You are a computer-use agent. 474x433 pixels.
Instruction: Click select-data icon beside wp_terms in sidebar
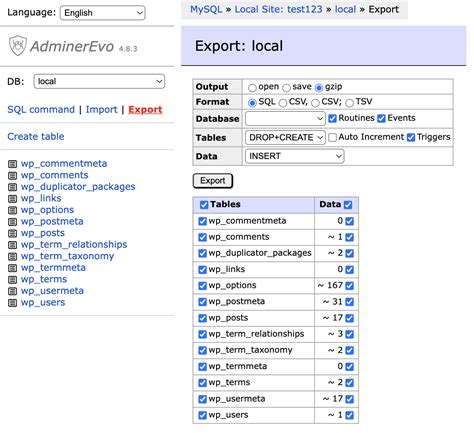pos(12,280)
